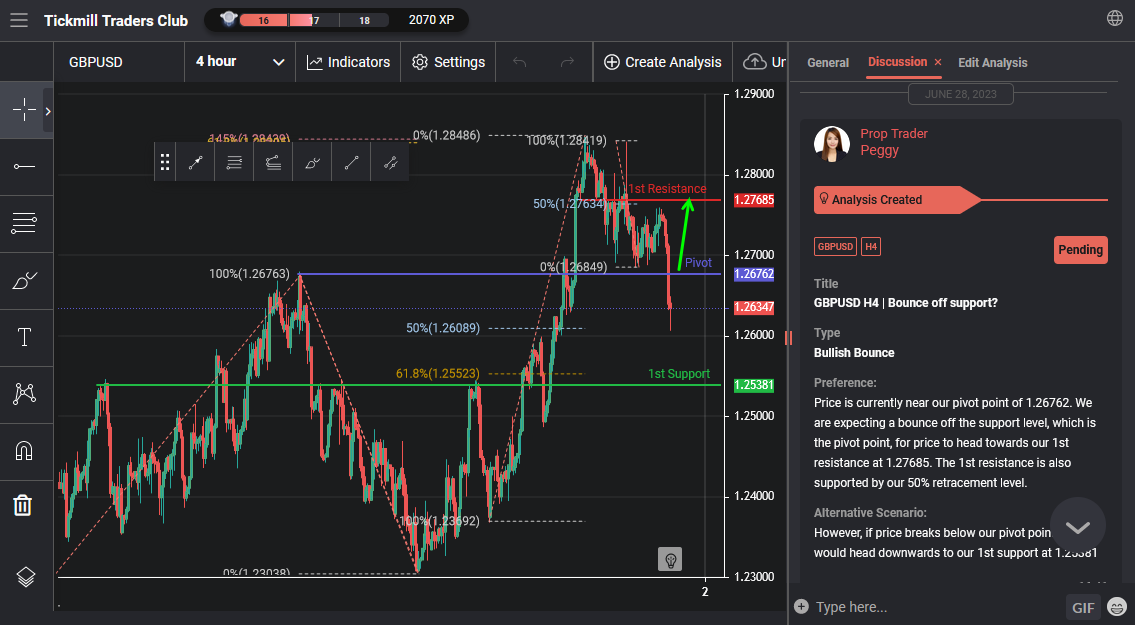The image size is (1135, 625).
Task: Click the level badge mascot icon
Action: (x=229, y=19)
